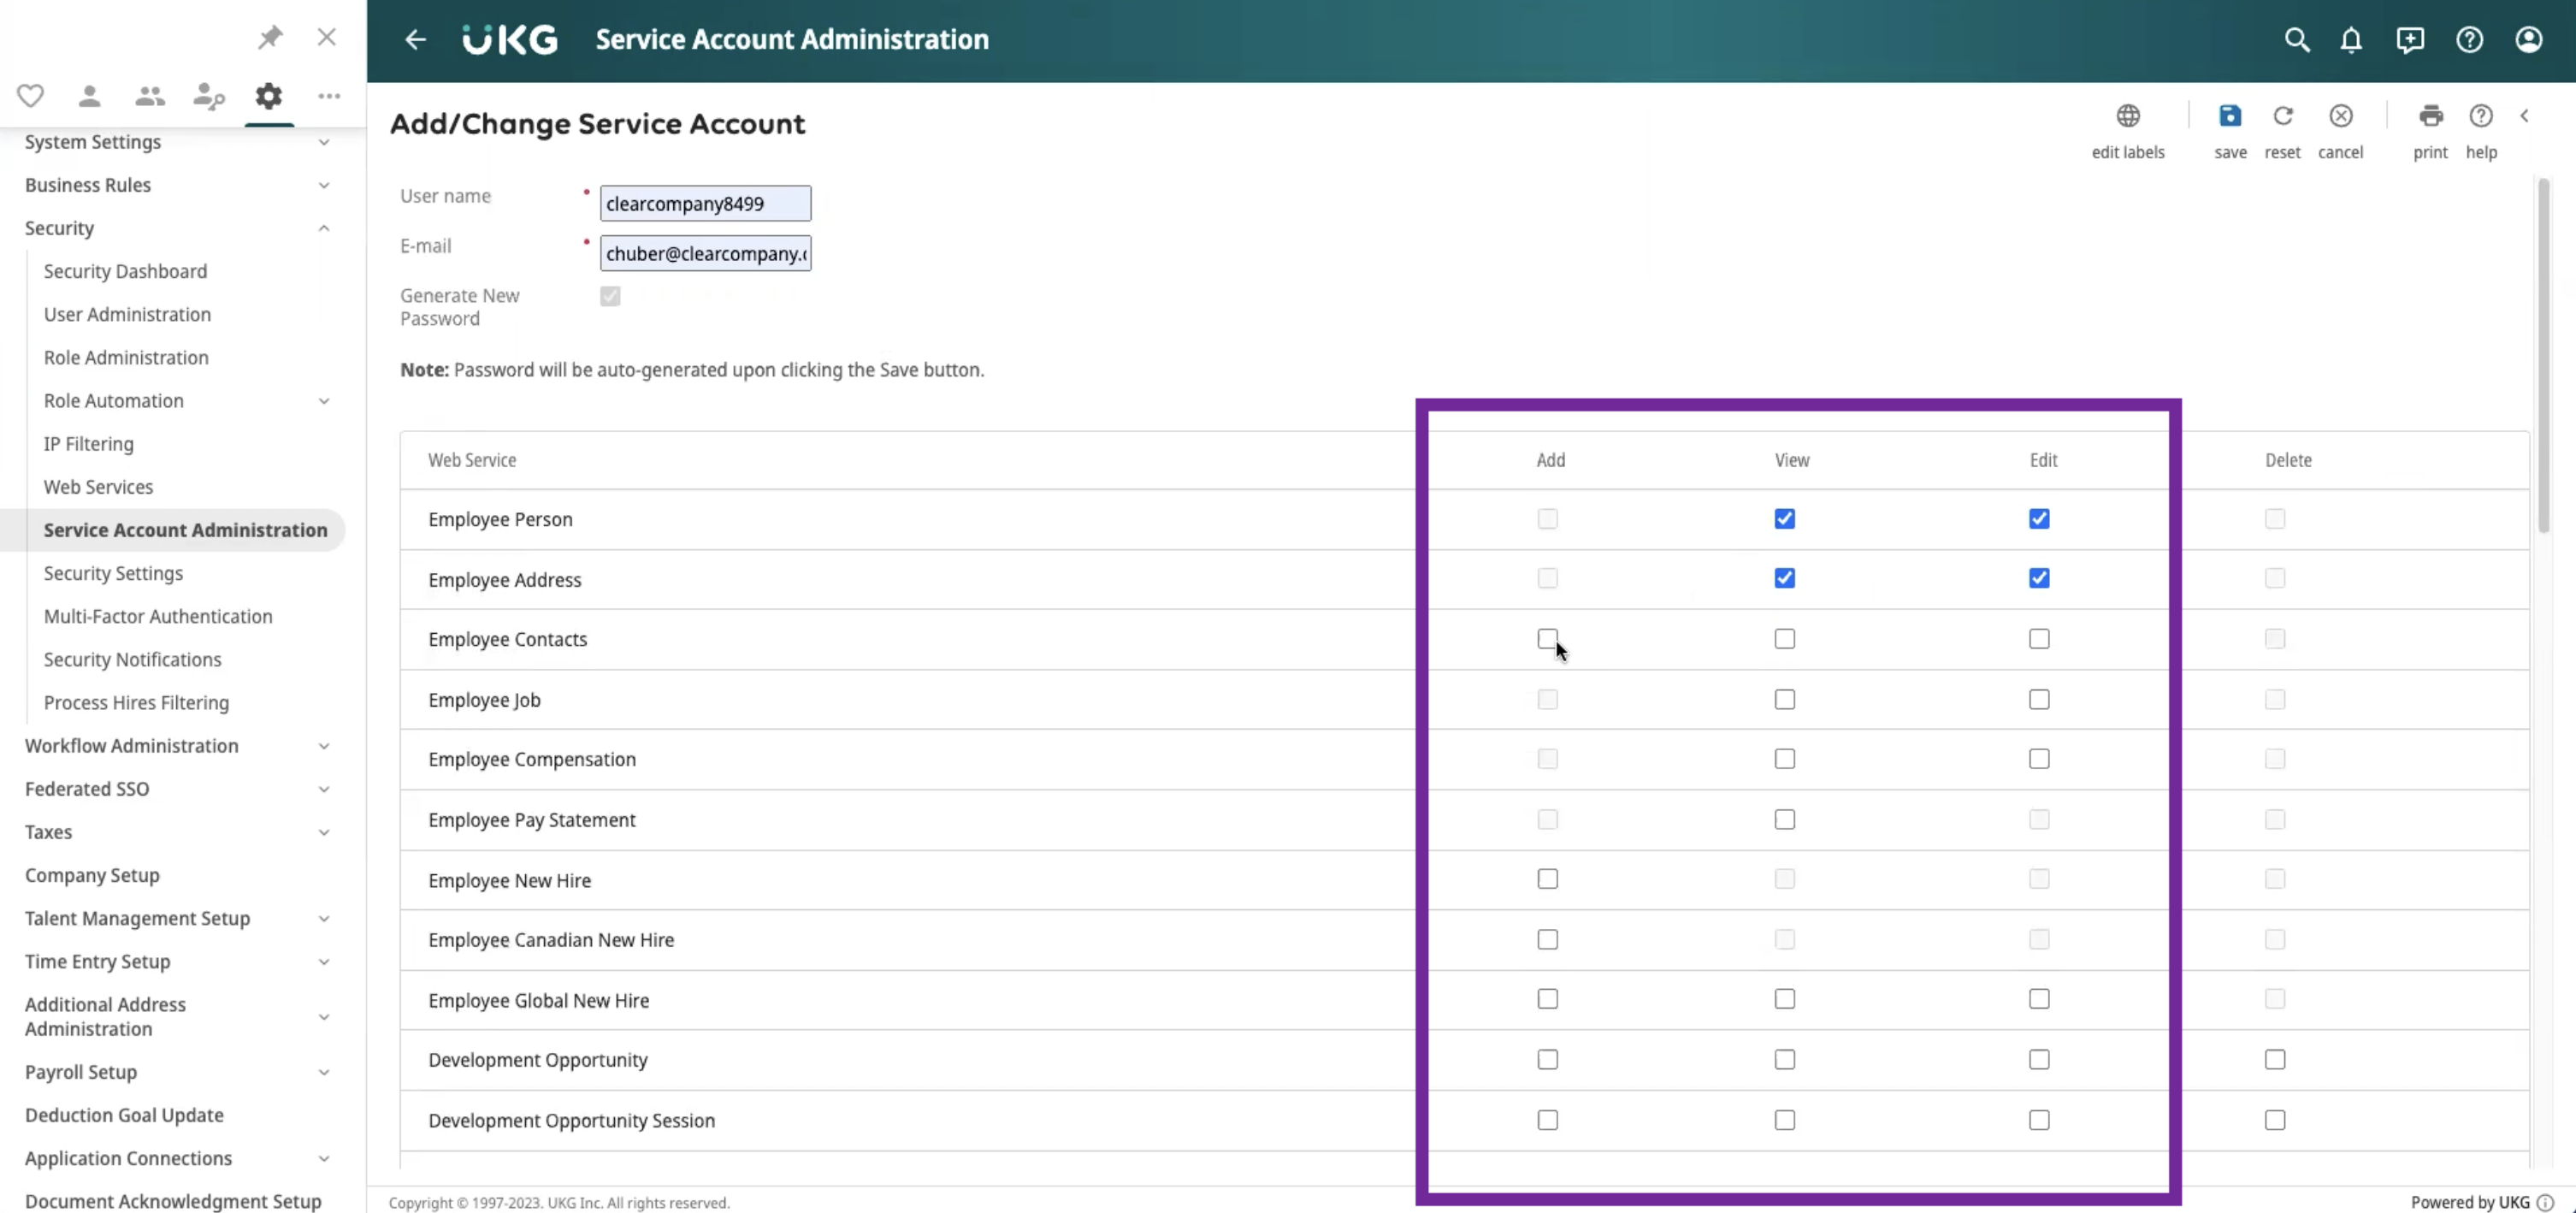The width and height of the screenshot is (2576, 1213).
Task: Open Process Hires Filtering
Action: (136, 703)
